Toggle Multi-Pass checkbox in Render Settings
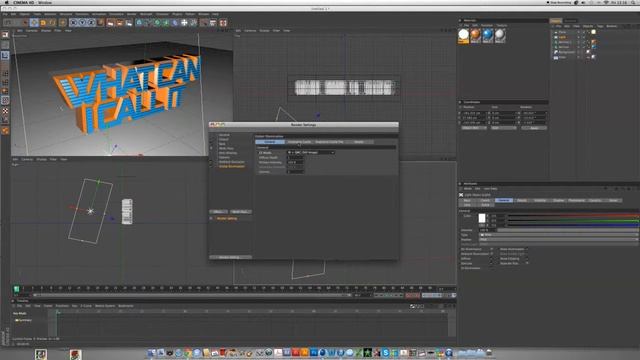This screenshot has height=360, width=640. 211,149
